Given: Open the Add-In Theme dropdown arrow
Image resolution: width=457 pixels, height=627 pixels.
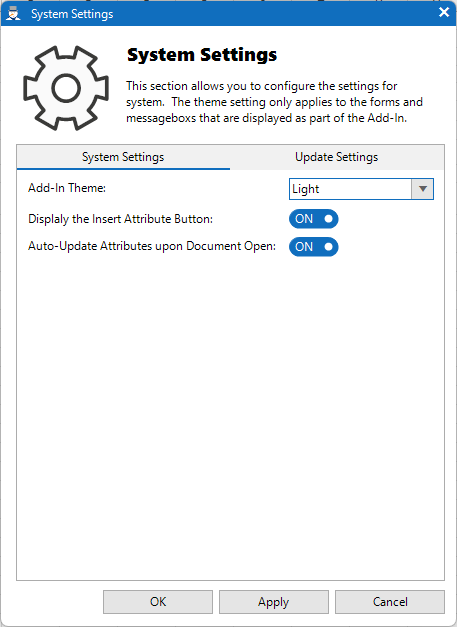Looking at the screenshot, I should pyautogui.click(x=423, y=189).
